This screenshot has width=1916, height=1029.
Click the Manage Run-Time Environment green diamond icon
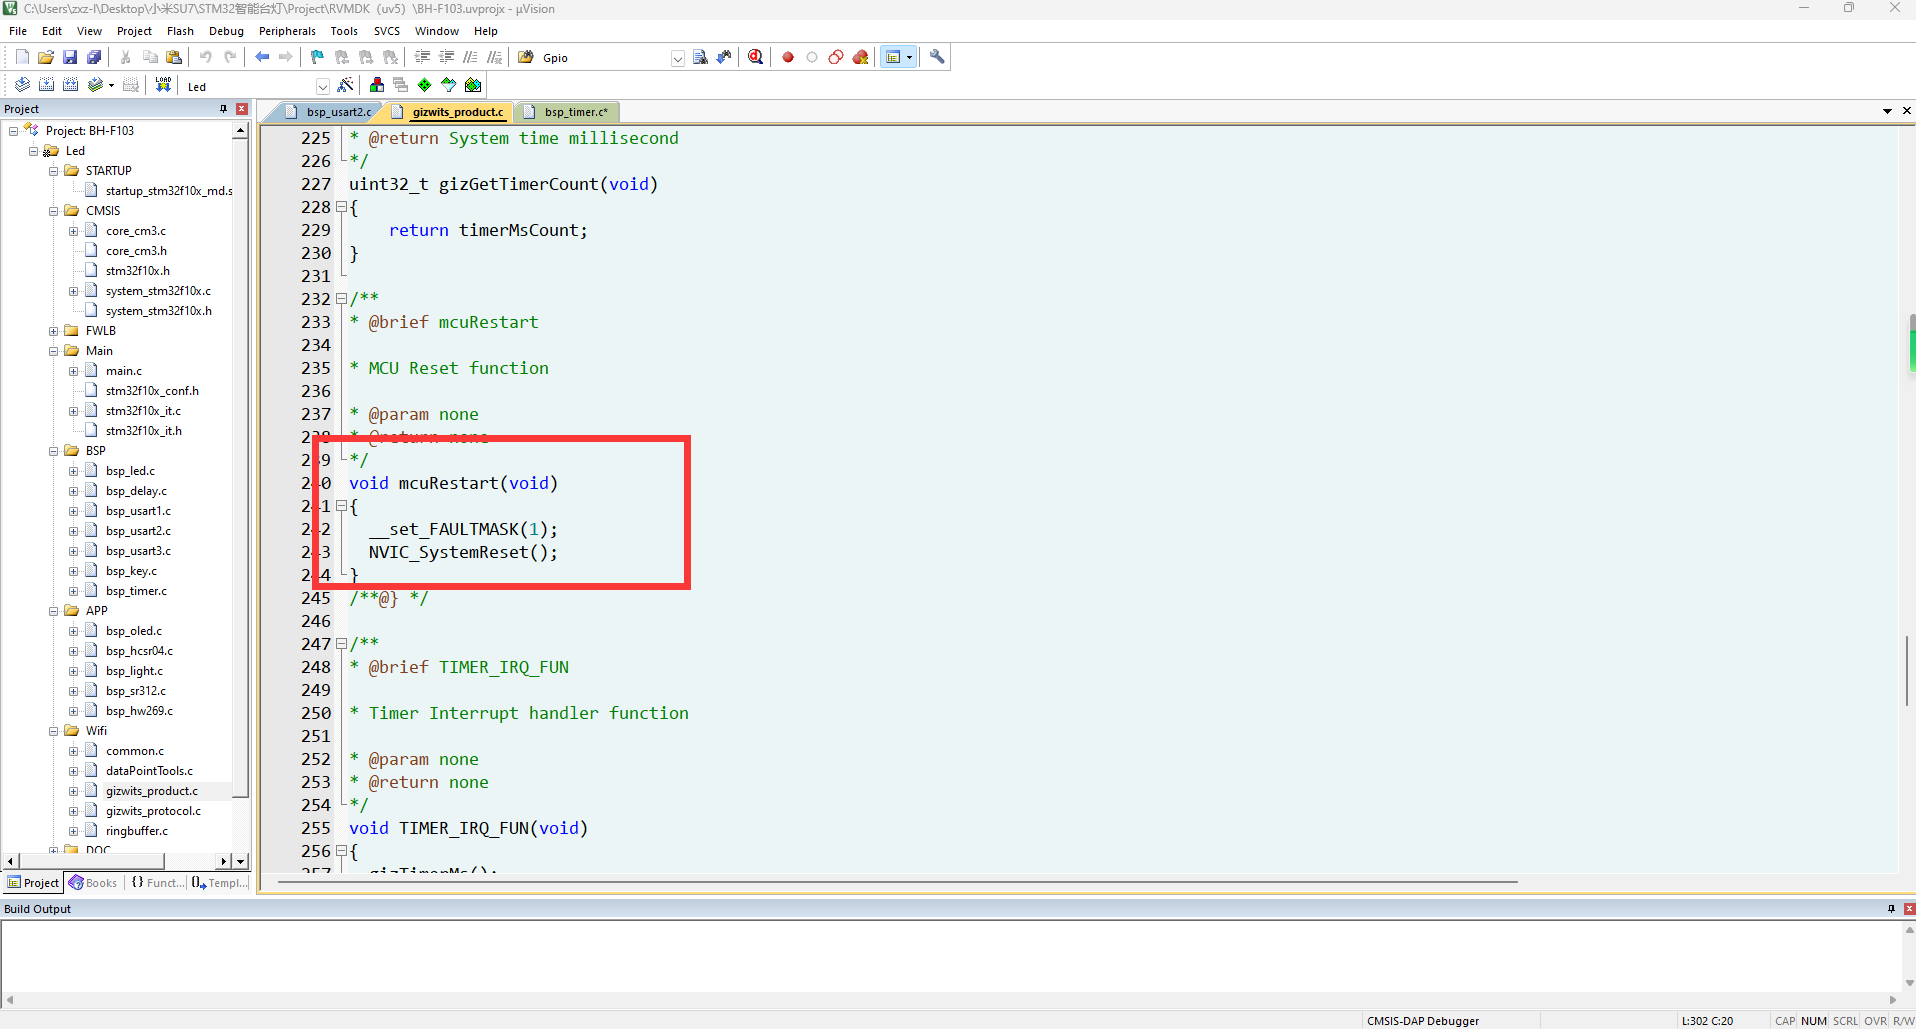[x=425, y=85]
